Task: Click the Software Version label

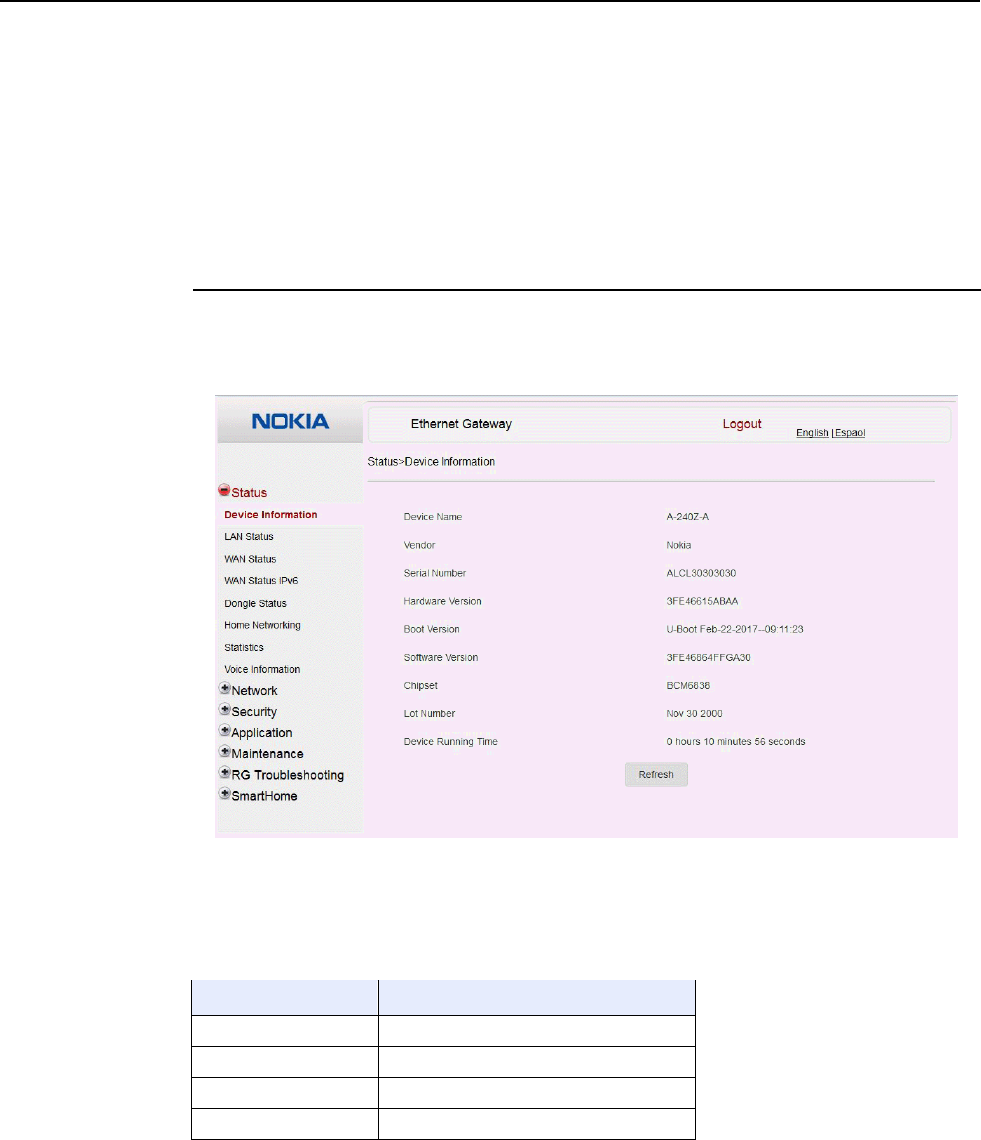Action: click(x=441, y=657)
